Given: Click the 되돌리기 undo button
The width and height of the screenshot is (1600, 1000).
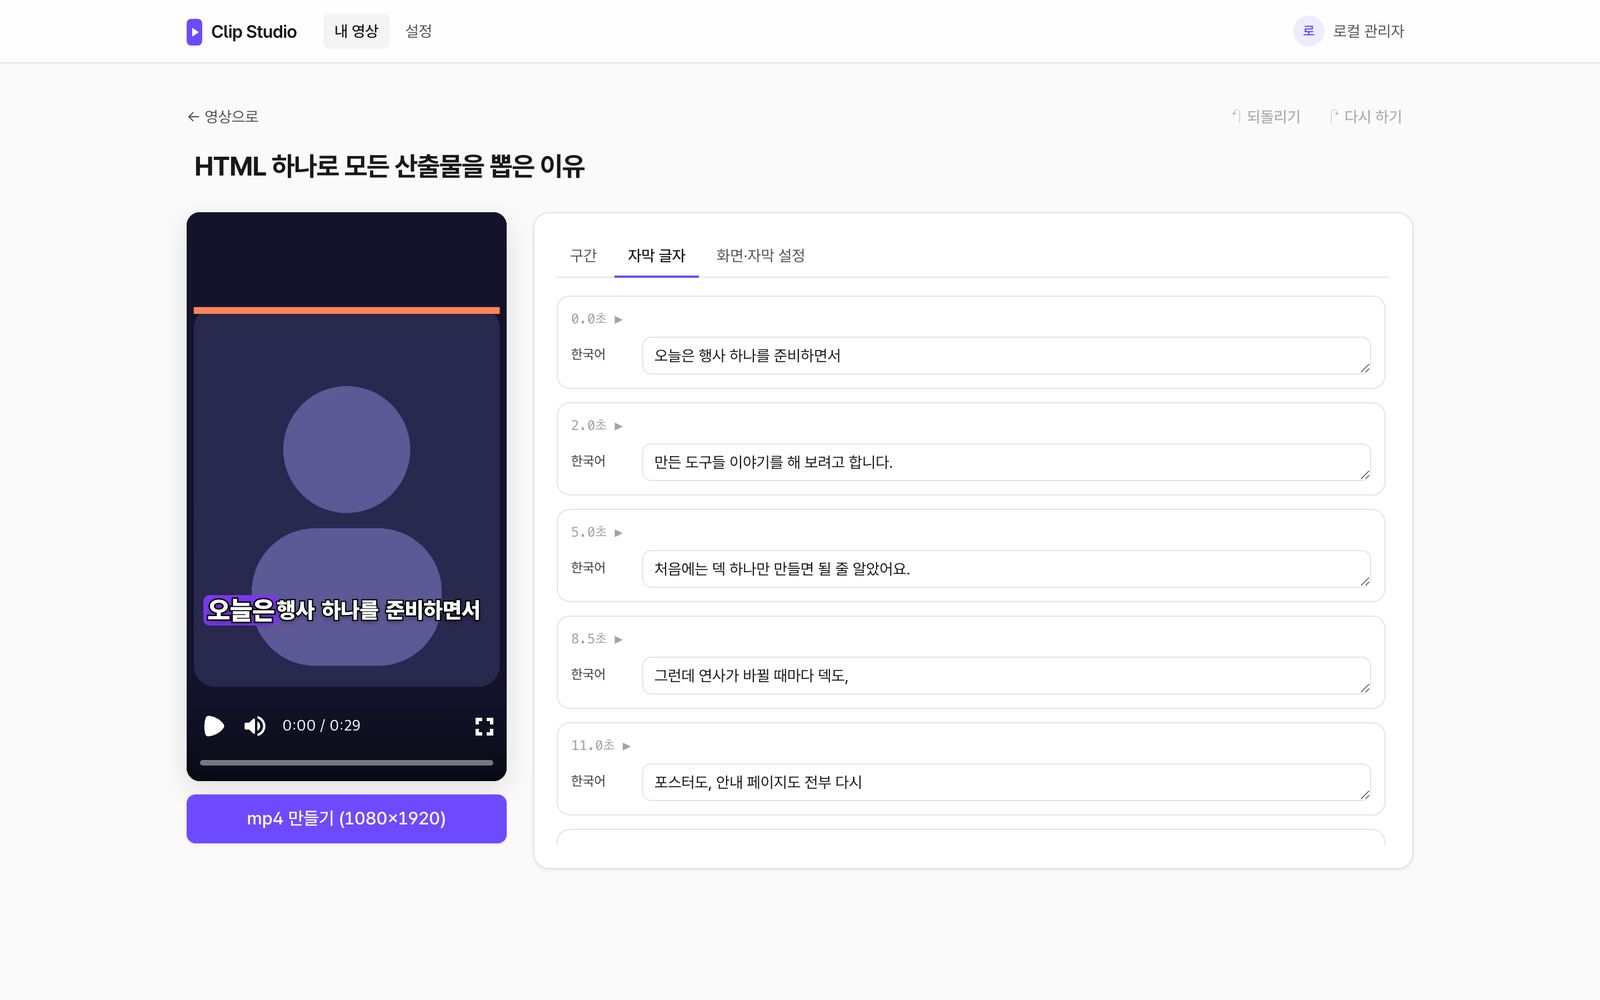Looking at the screenshot, I should tap(1265, 116).
